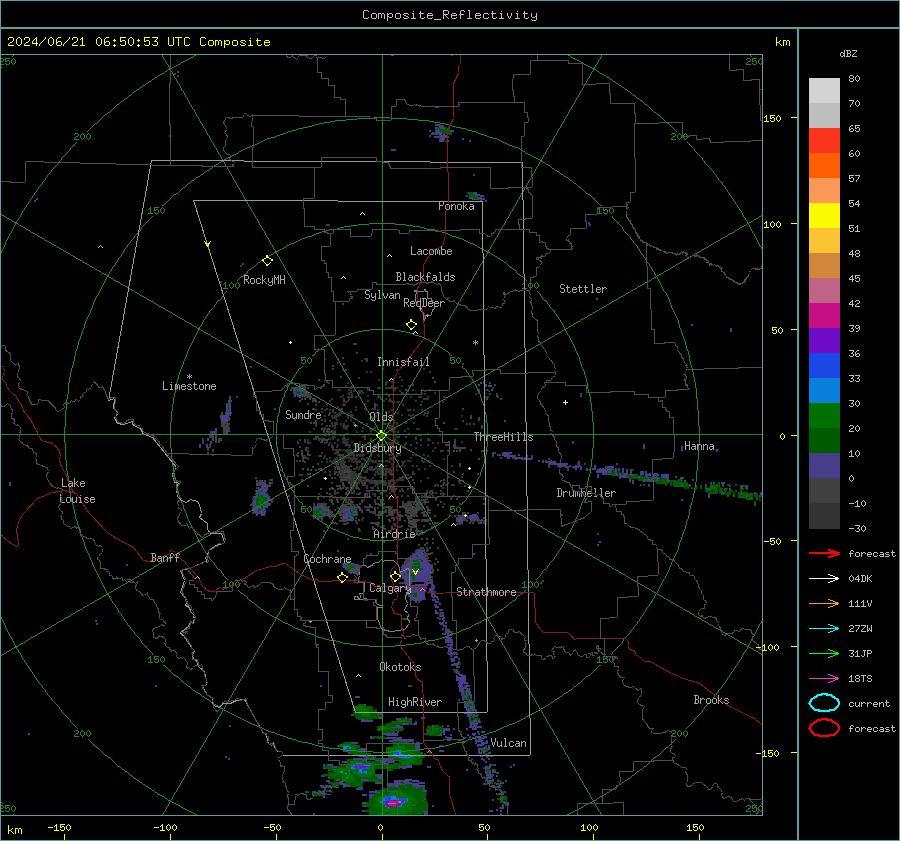The width and height of the screenshot is (900, 841).
Task: Click the purple echo over Calgary
Action: 417,574
